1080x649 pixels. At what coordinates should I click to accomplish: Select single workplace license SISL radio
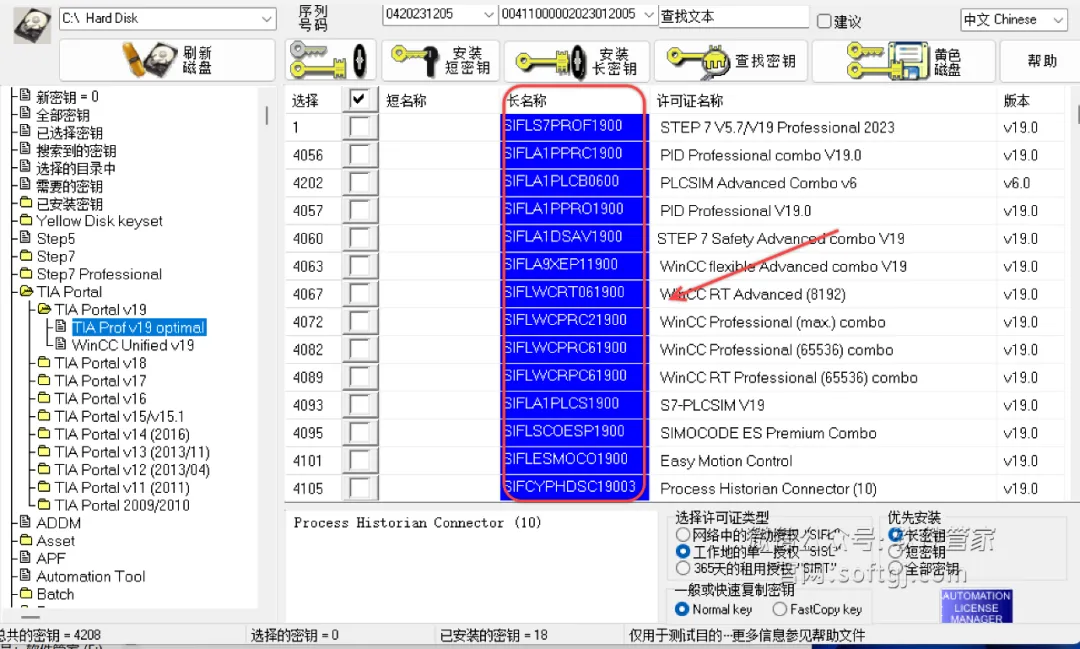(683, 551)
